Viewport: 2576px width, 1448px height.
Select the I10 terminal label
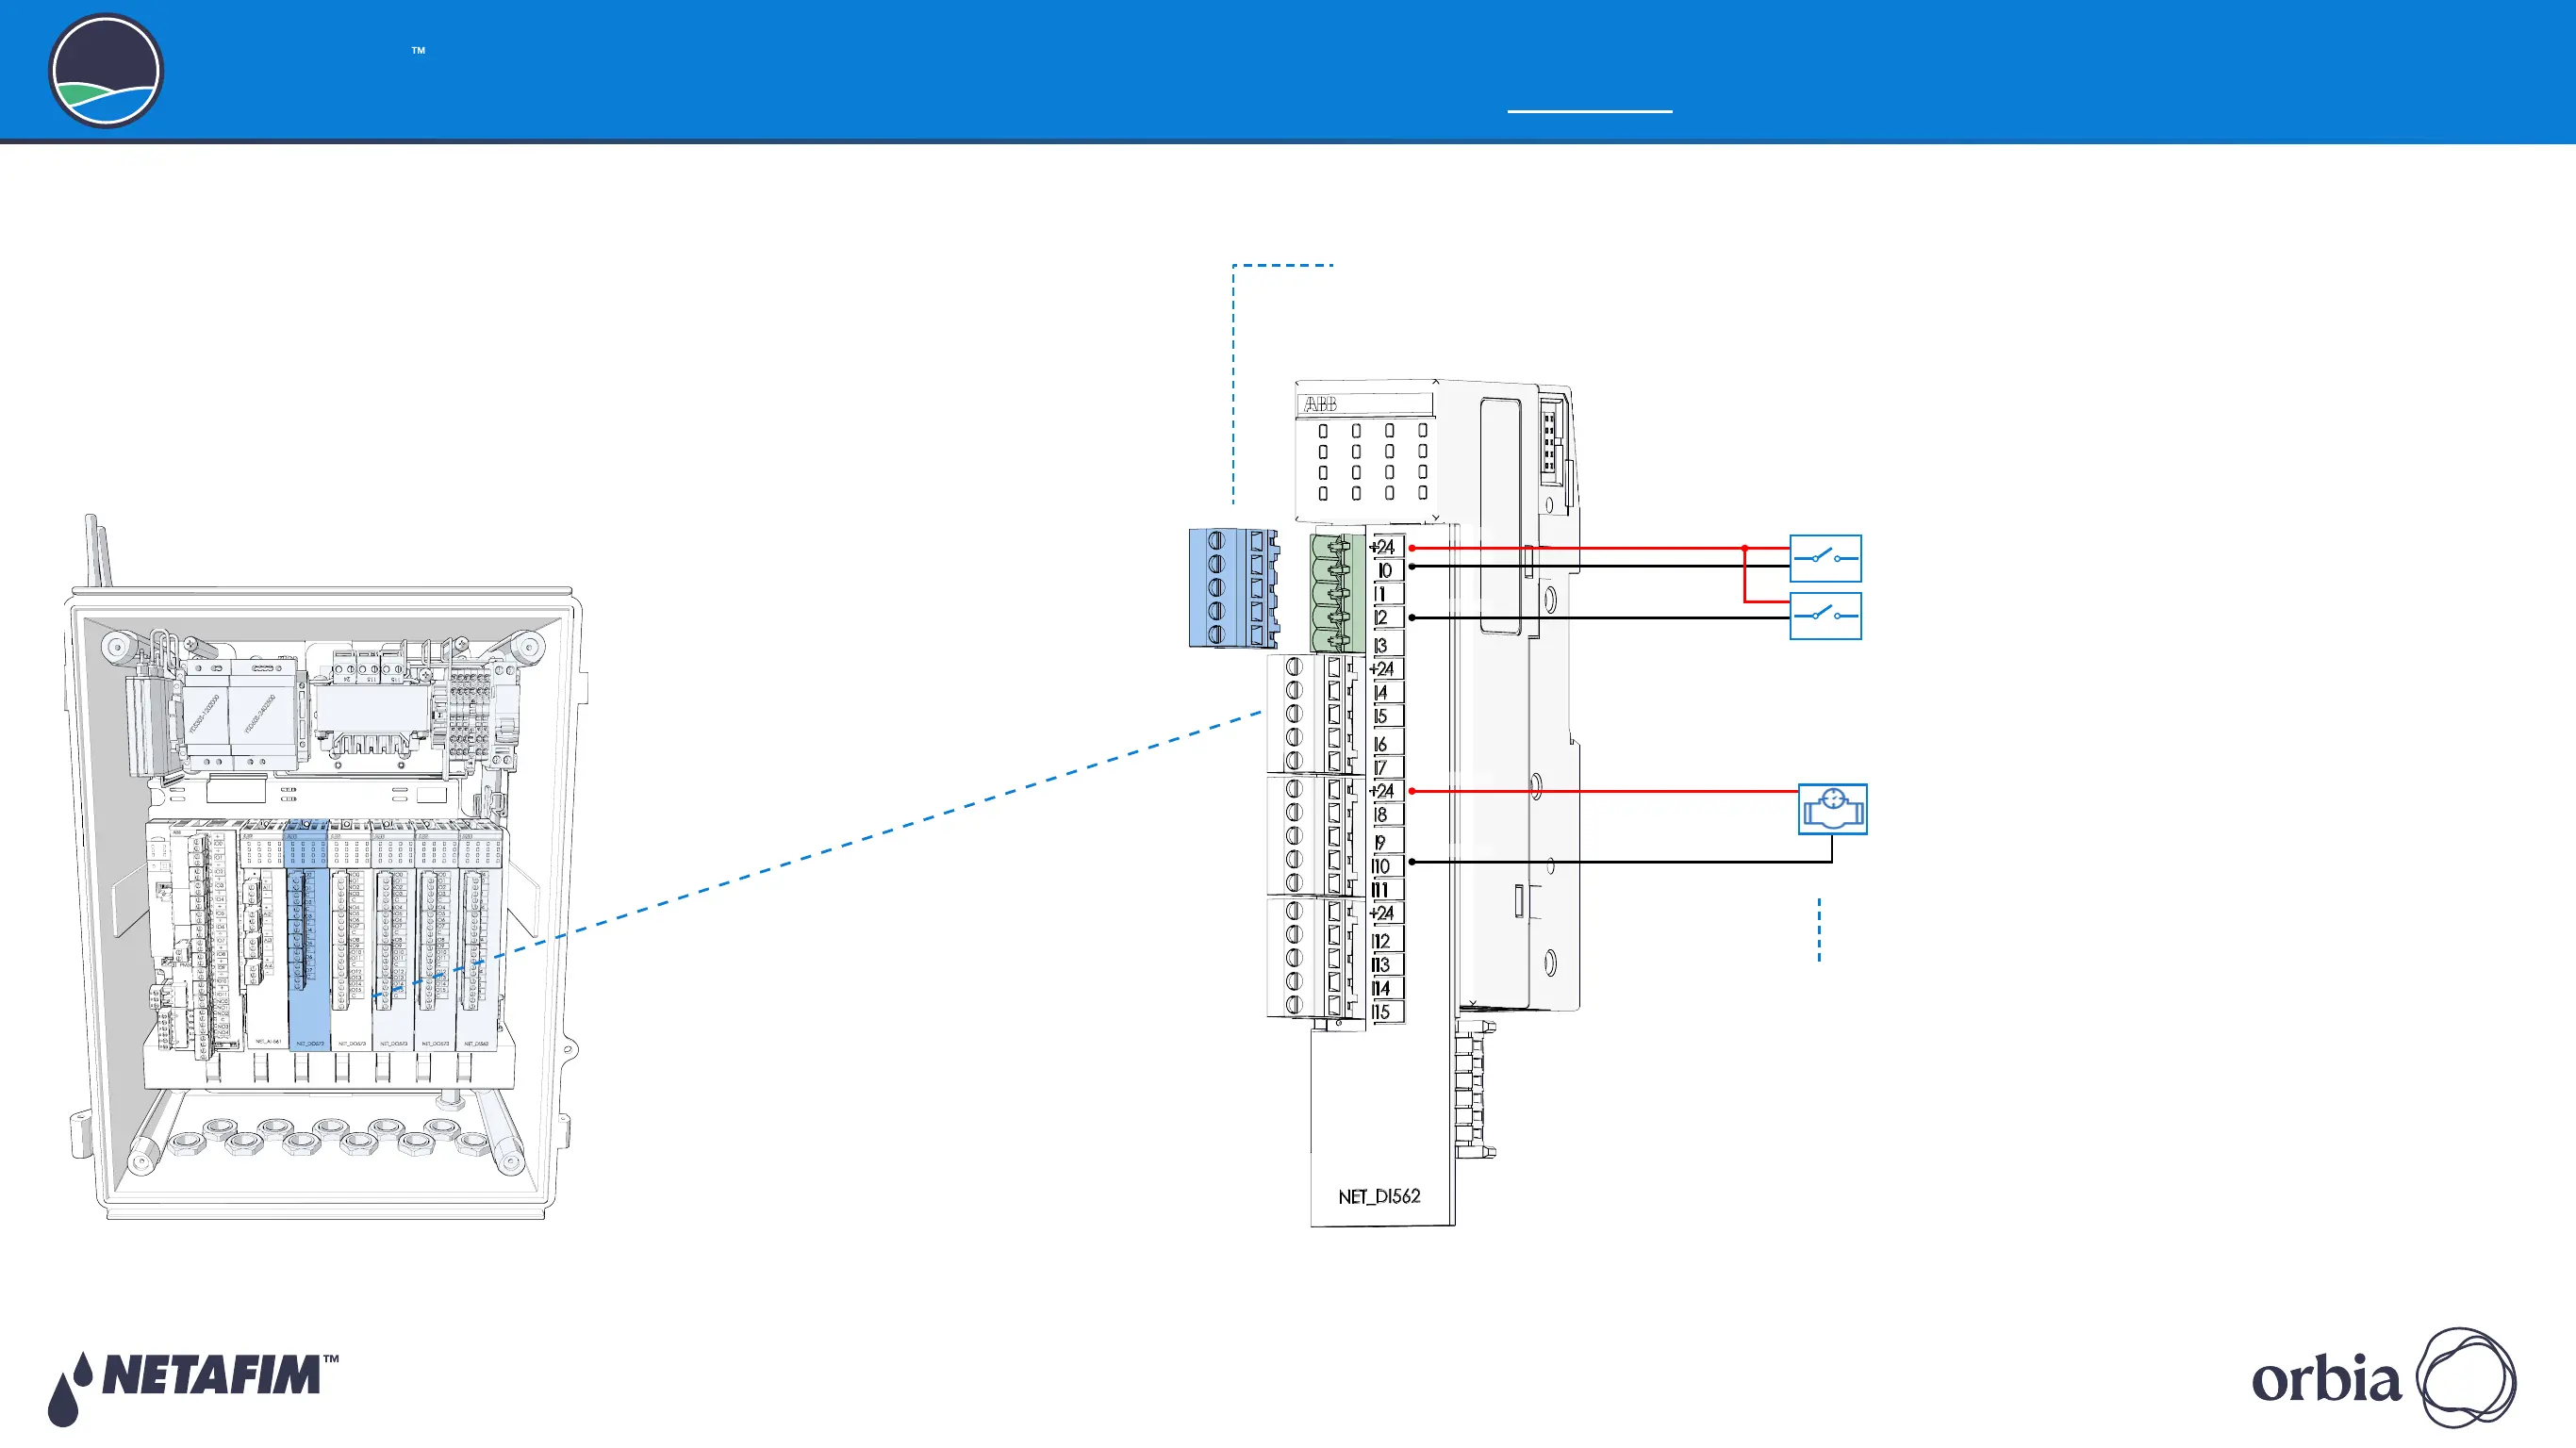click(1386, 866)
